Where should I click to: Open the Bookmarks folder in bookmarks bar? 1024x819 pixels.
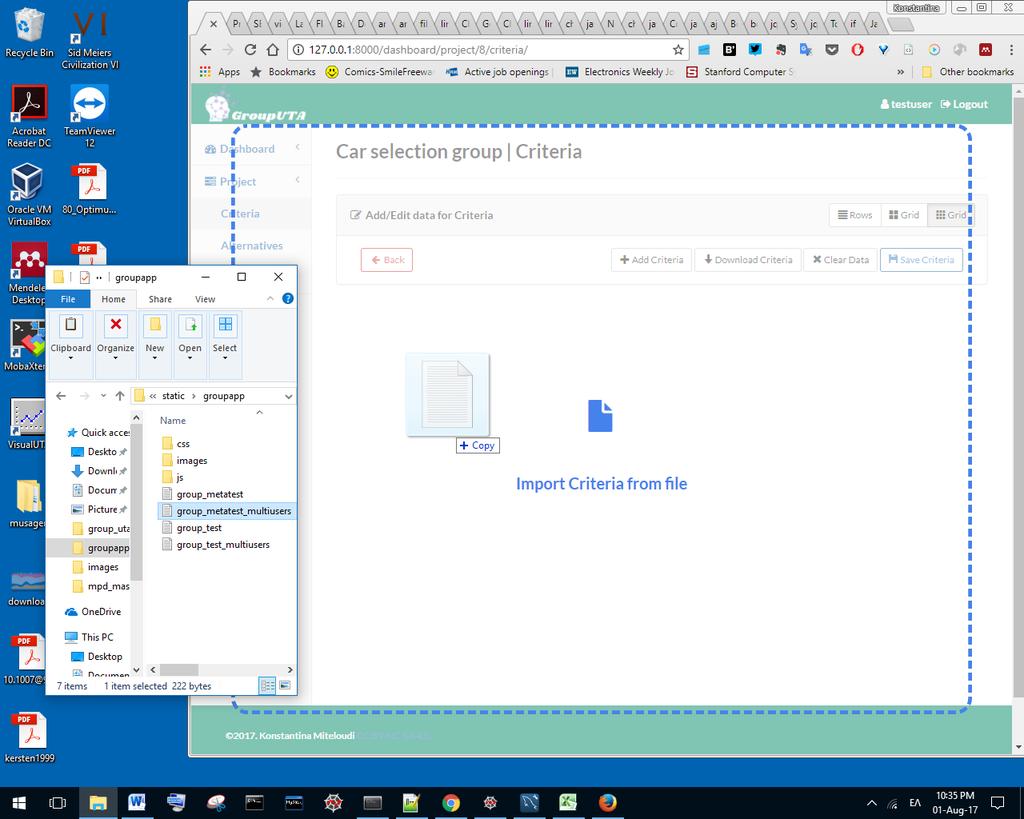pos(283,72)
